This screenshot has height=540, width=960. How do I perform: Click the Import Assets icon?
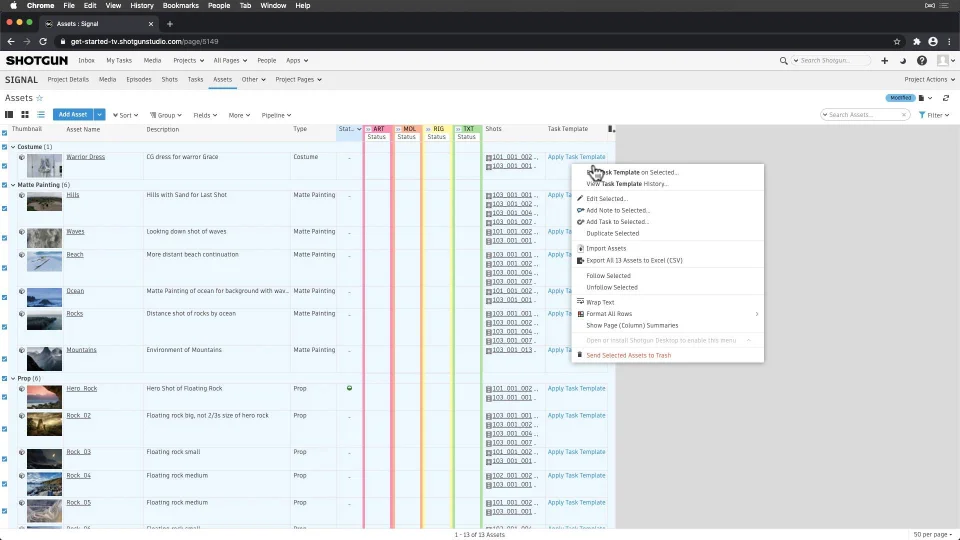(580, 249)
